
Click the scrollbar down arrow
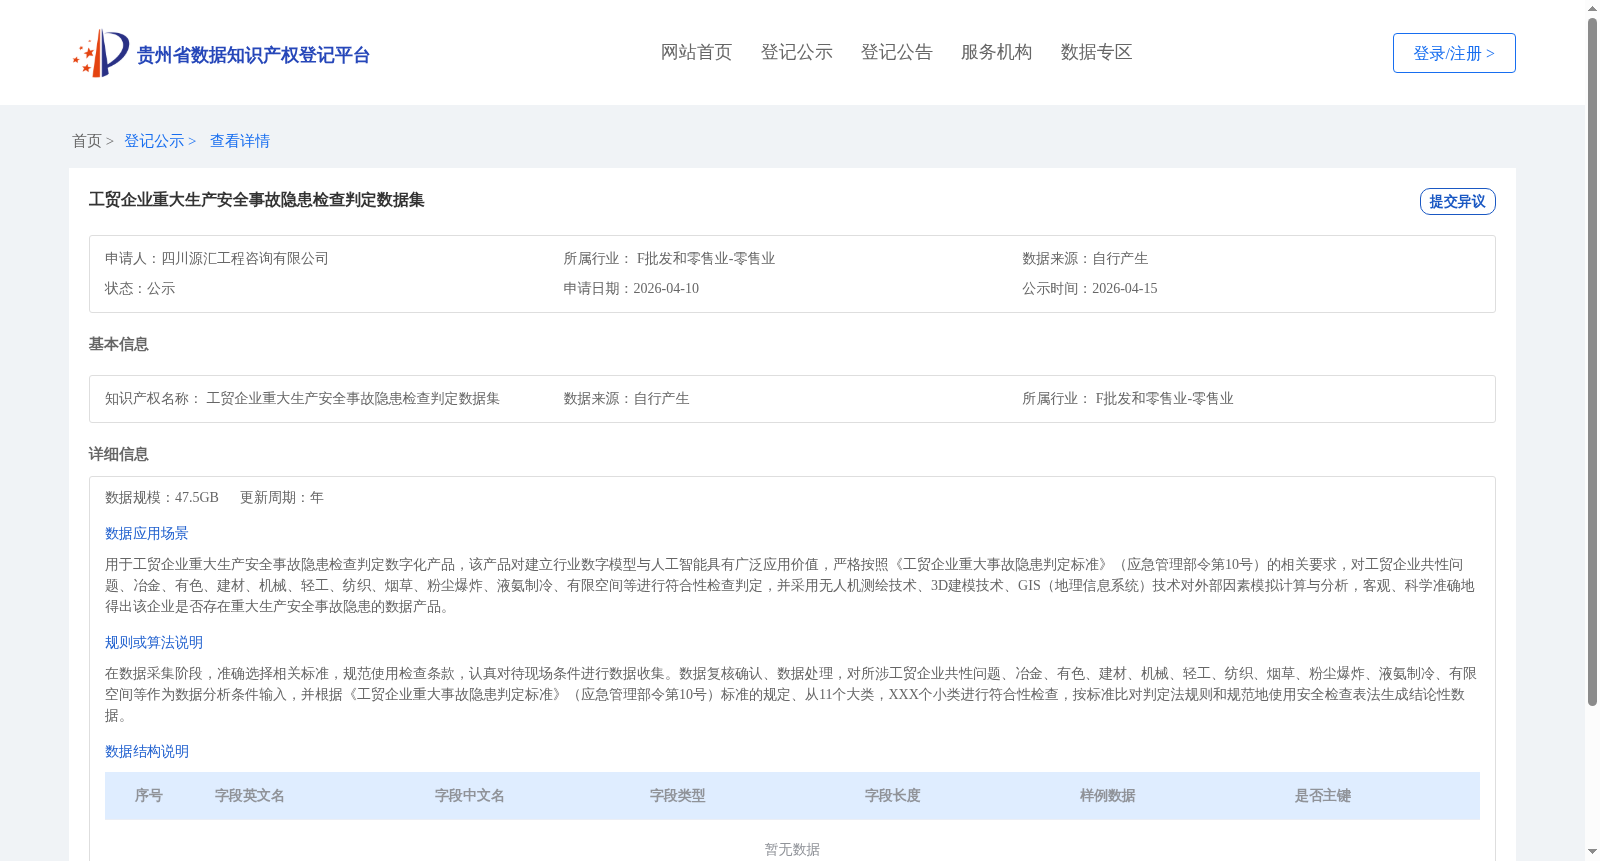(1592, 852)
